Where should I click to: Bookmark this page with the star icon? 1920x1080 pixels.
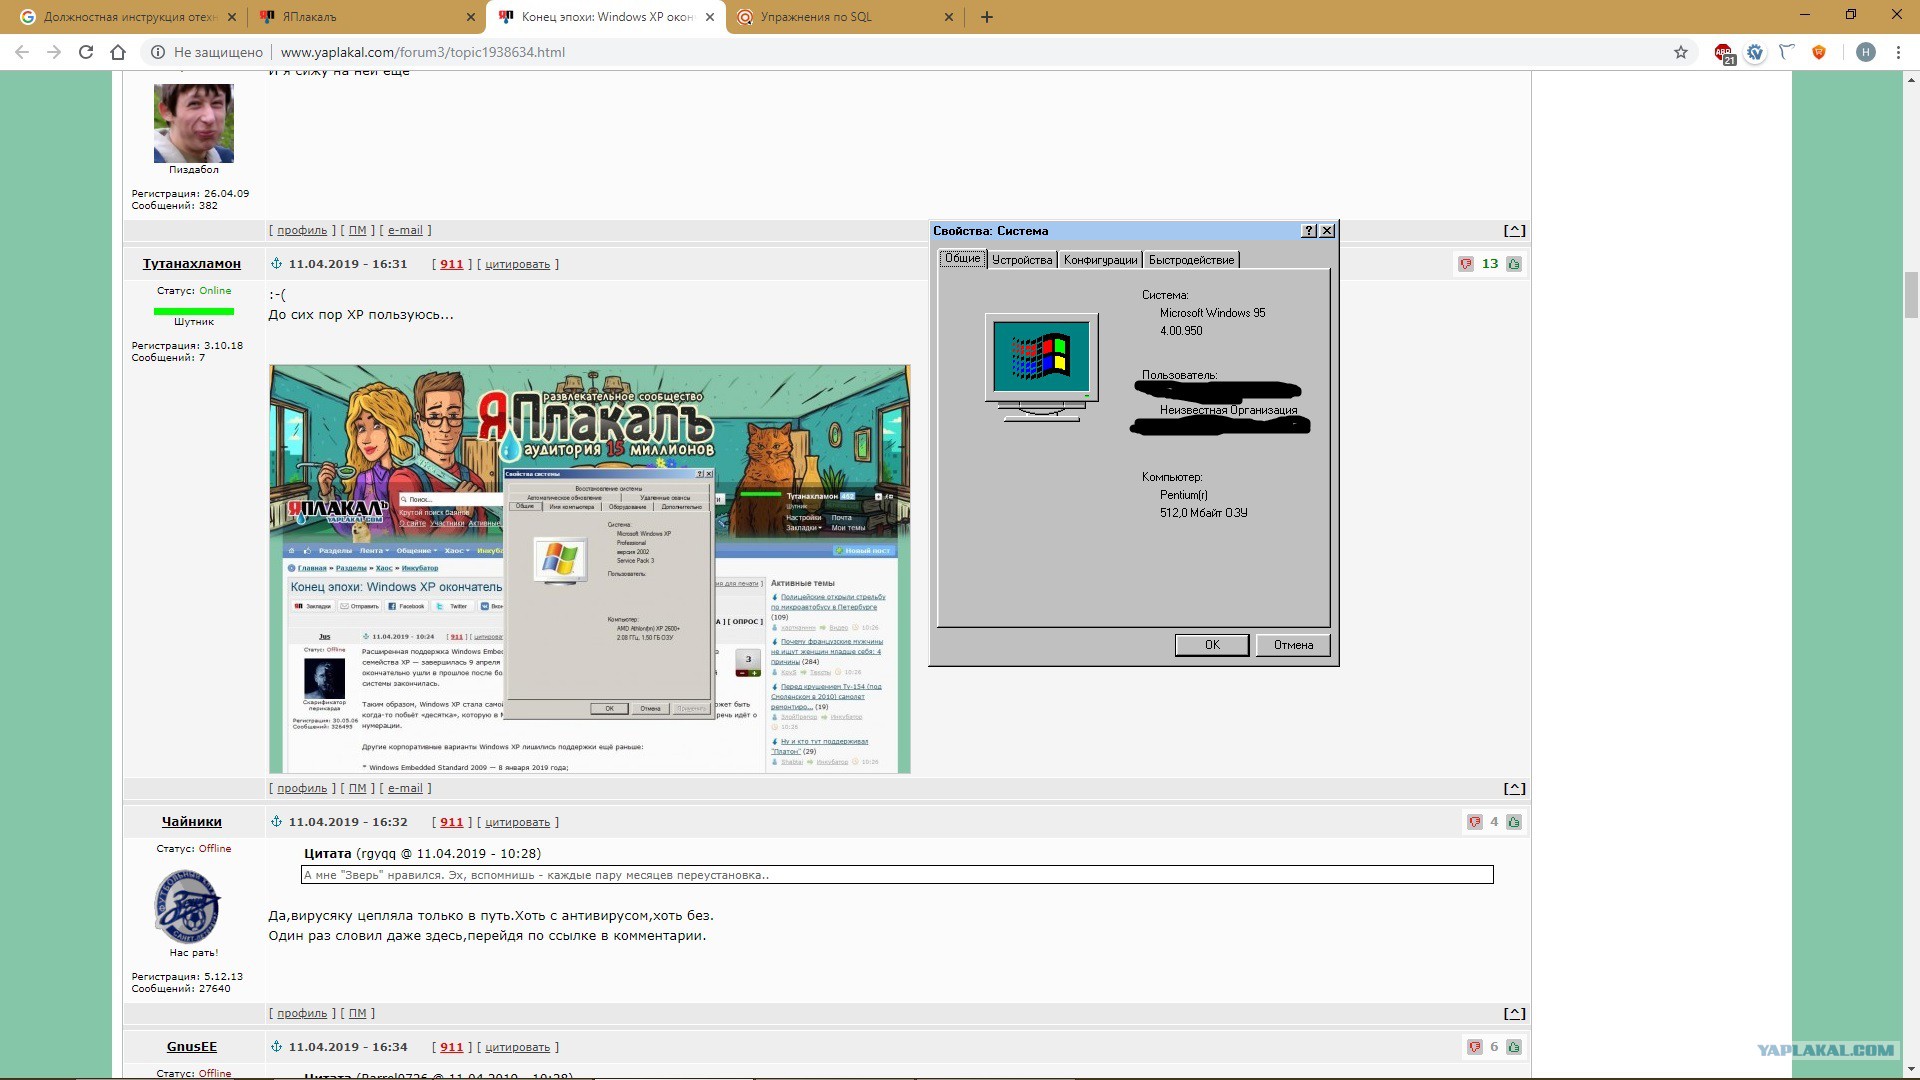(1681, 52)
